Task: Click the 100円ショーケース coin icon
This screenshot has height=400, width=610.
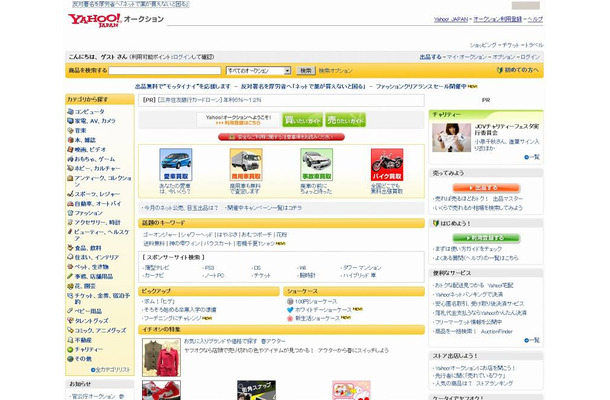Action: tap(290, 301)
